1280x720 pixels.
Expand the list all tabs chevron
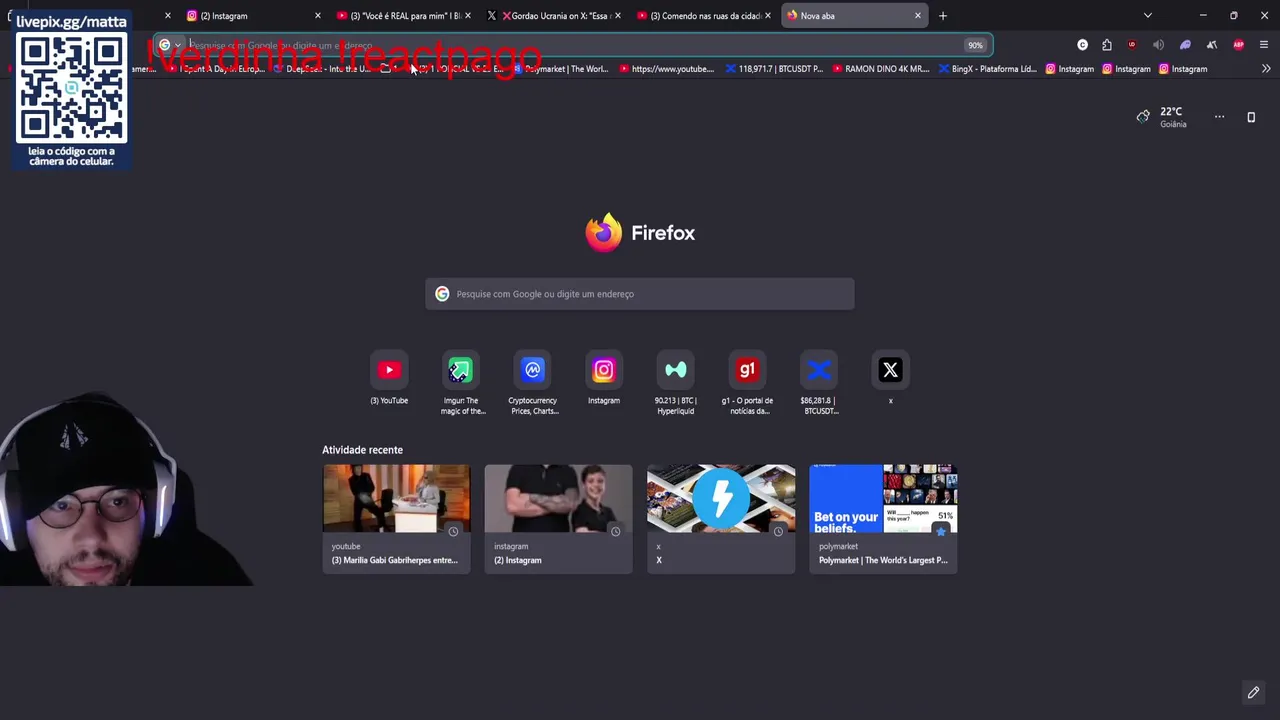(1147, 16)
